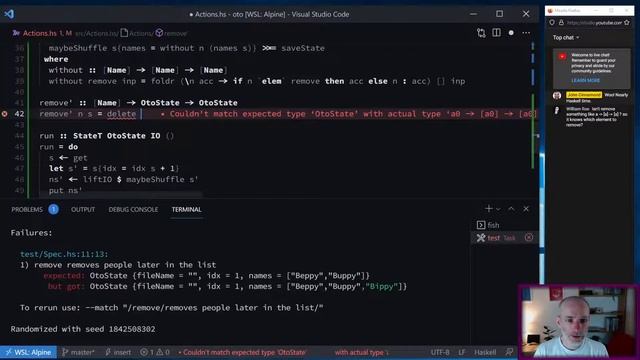Screen dimensions: 640x360
Task: Click the WSL: Alpine remote indicator
Action: click(28, 352)
